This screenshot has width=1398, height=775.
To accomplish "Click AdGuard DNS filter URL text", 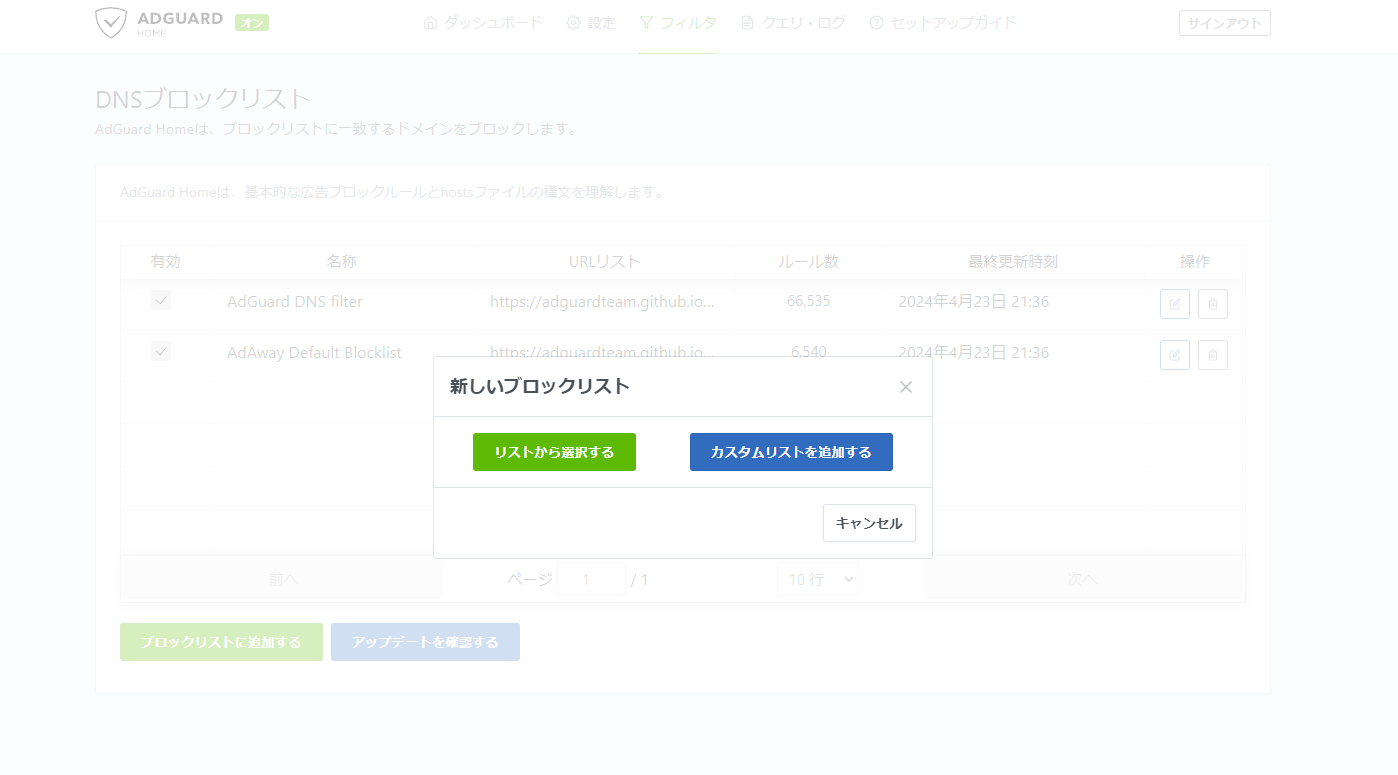I will click(602, 301).
